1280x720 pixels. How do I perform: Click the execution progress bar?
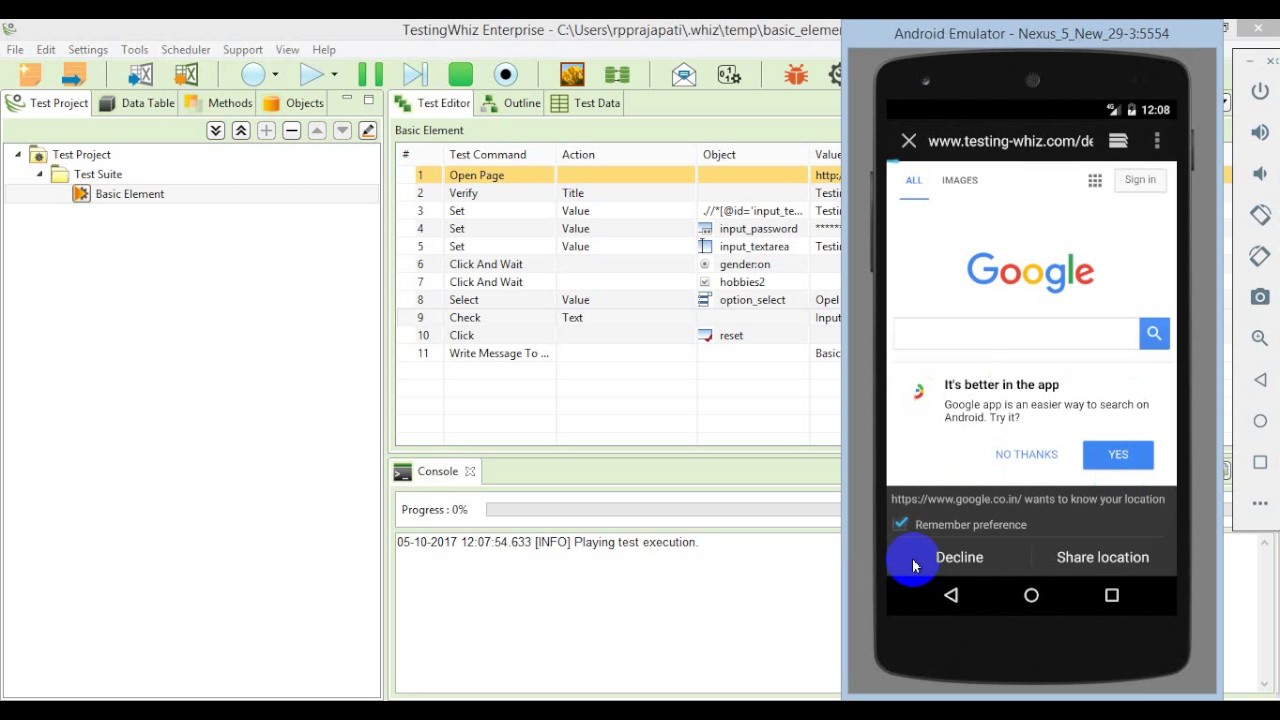[664, 510]
